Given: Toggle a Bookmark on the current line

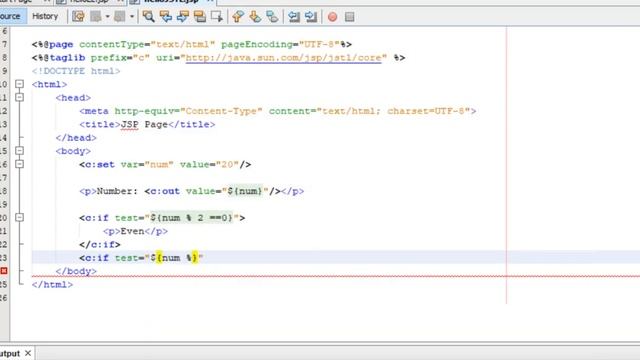Looking at the screenshot, I should point(272,16).
